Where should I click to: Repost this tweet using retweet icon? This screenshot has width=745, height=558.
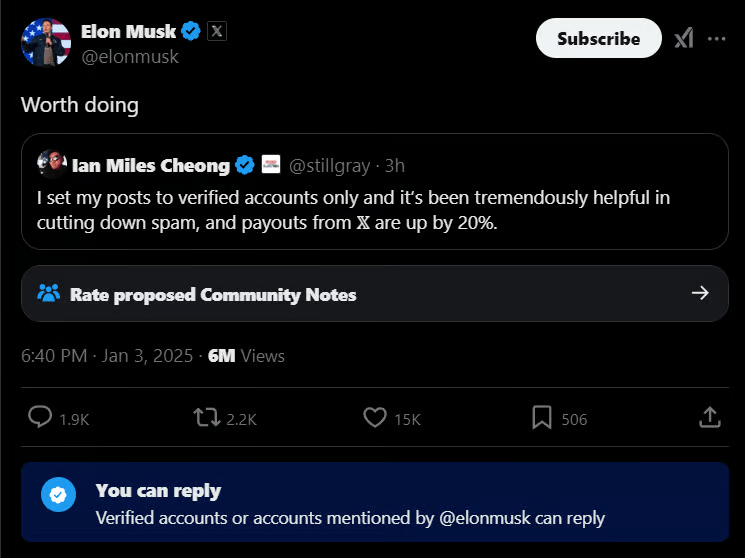tap(206, 417)
